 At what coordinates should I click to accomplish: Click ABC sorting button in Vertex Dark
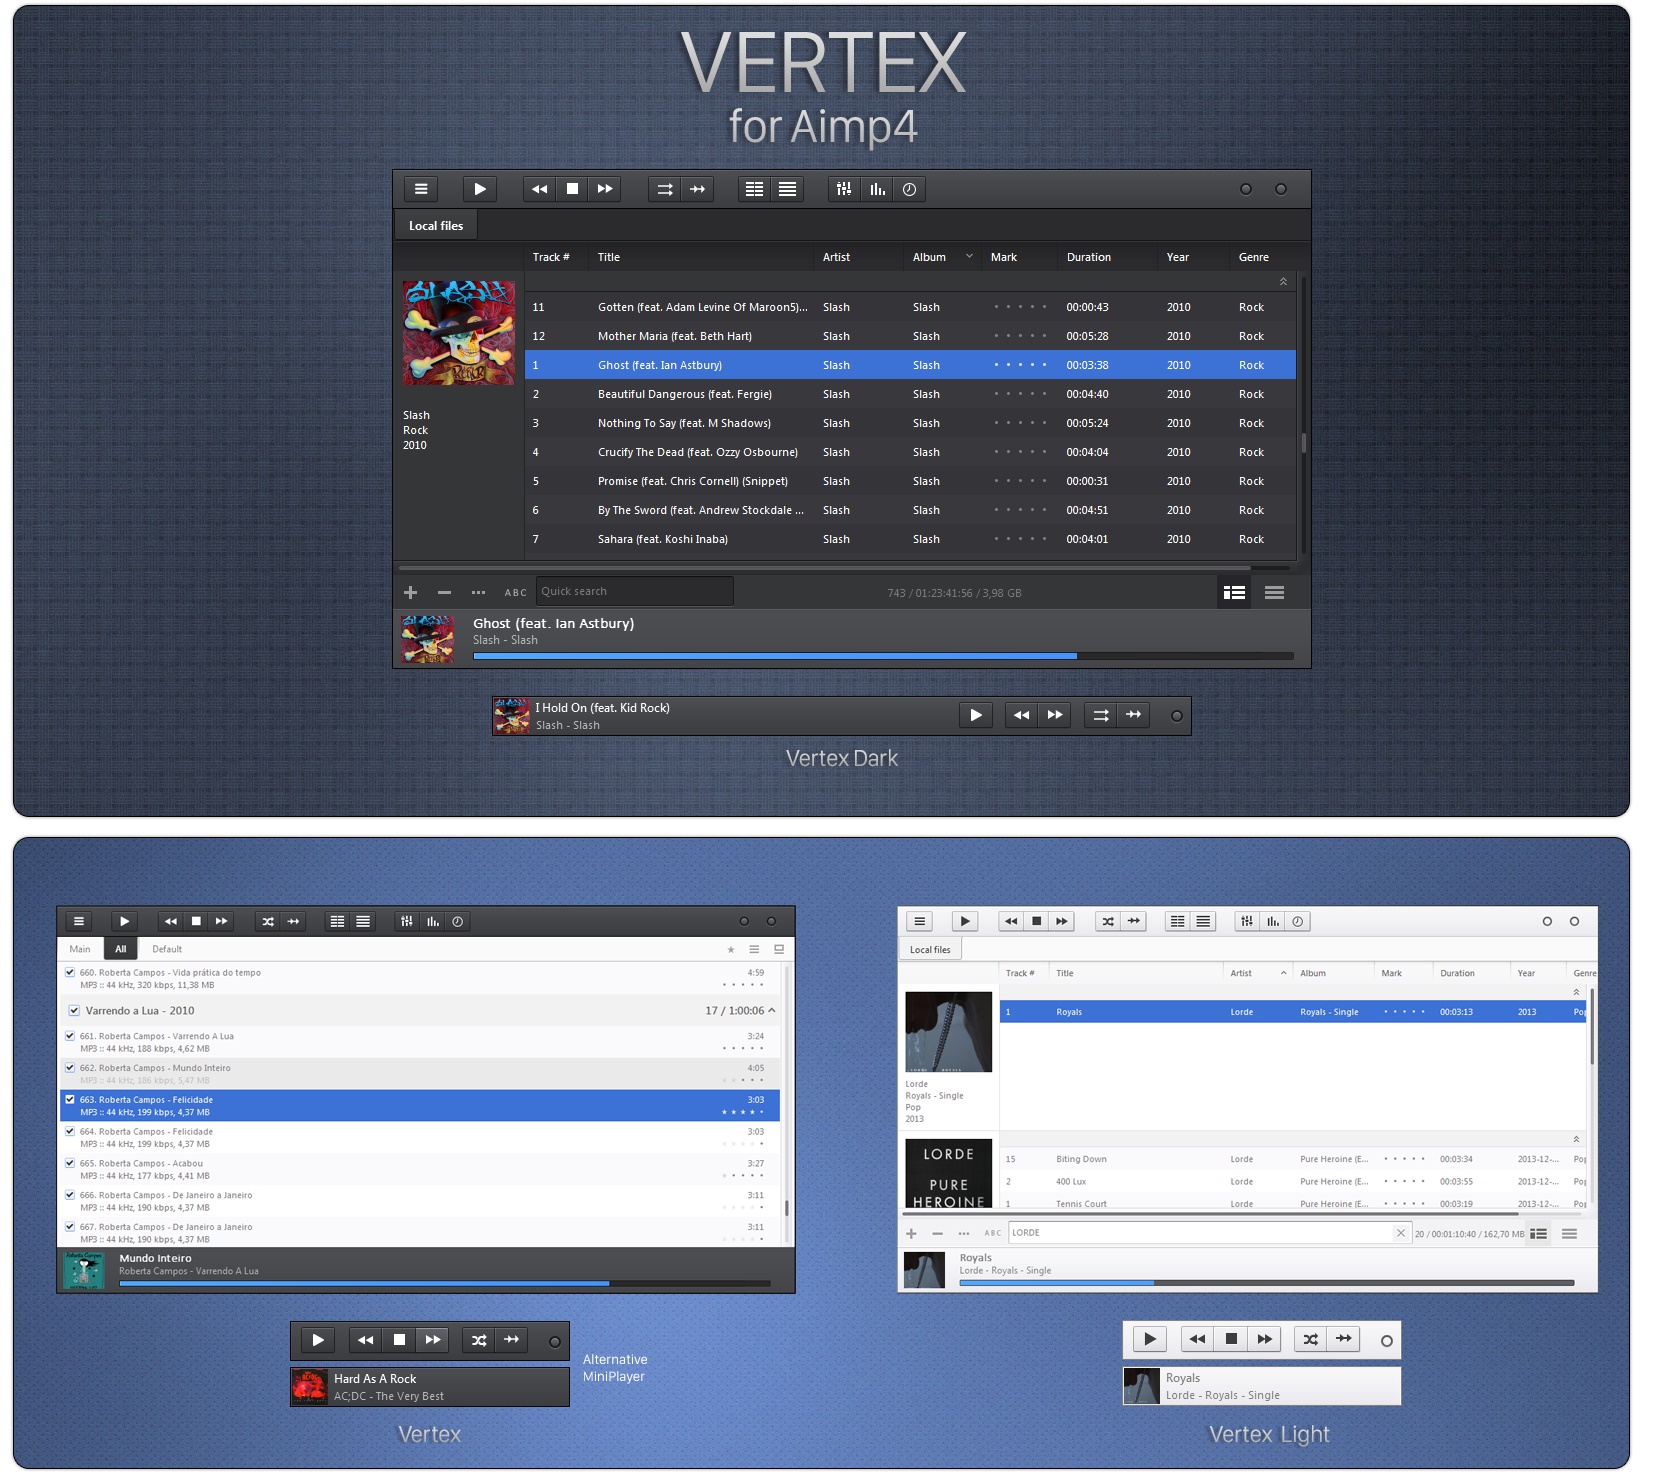click(515, 592)
